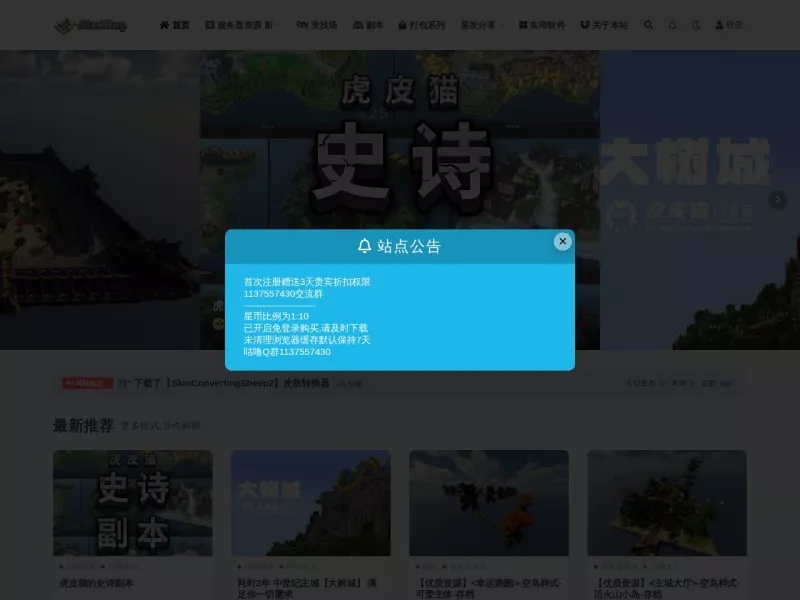
Task: Open the SkinConvertingSheep2 皮肤转换器 ticker link
Action: 232,383
